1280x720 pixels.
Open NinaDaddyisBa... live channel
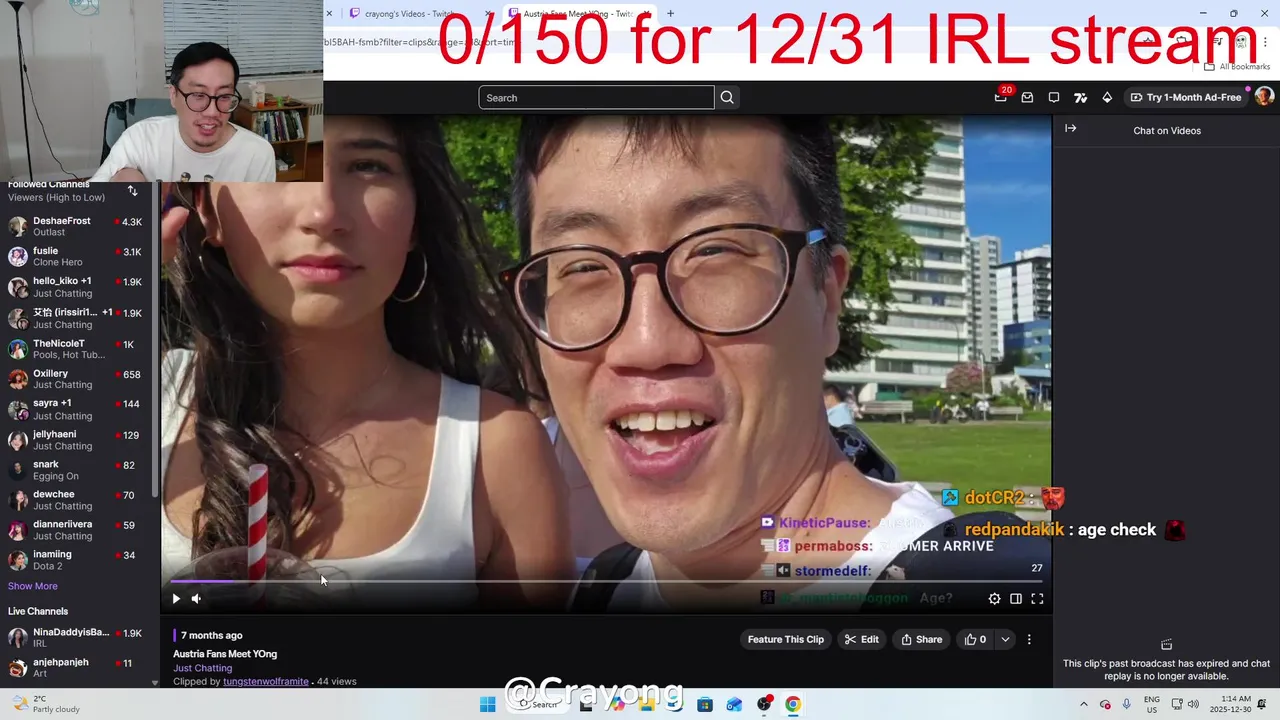[77, 637]
